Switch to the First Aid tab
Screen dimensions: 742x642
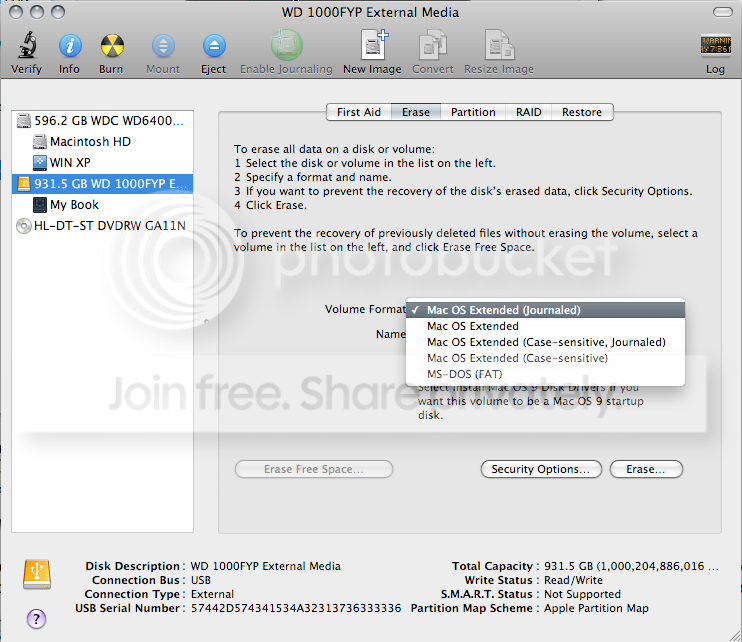click(x=358, y=112)
